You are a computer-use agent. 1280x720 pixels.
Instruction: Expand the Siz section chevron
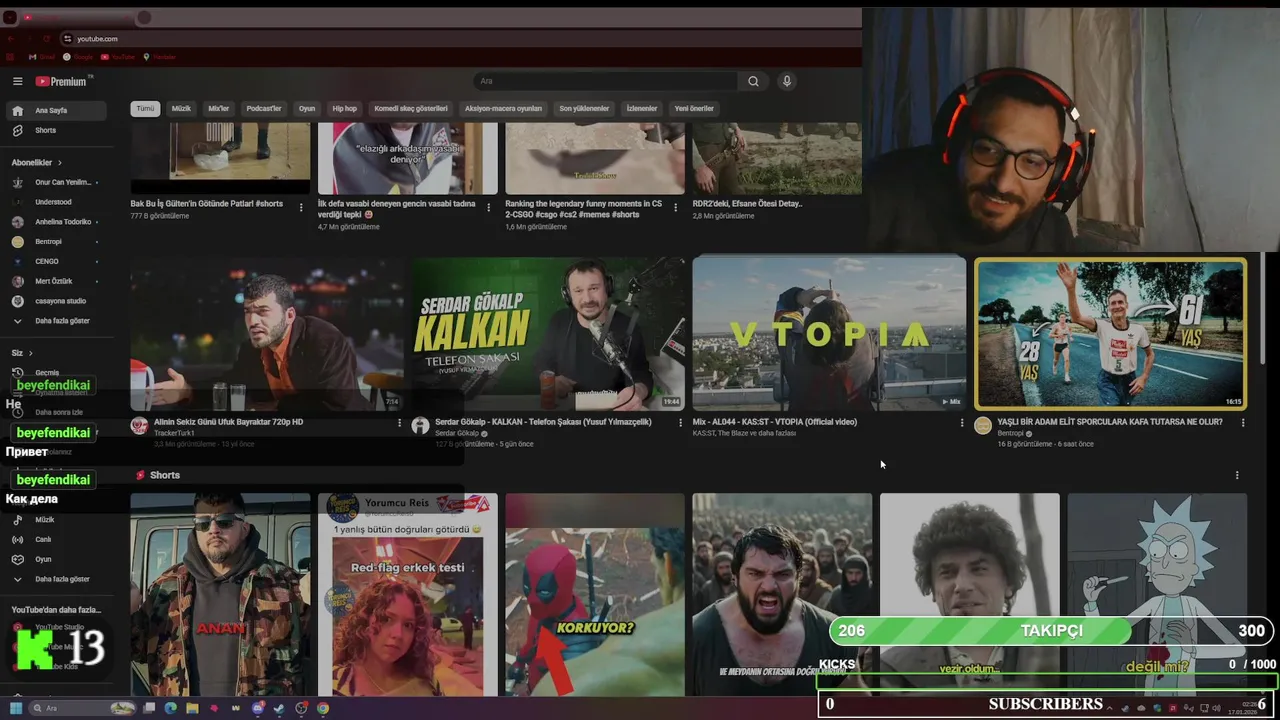point(30,353)
